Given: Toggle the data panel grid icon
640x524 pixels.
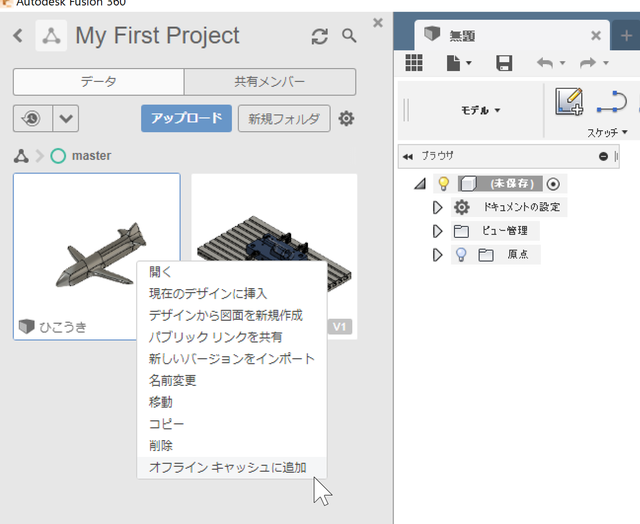Looking at the screenshot, I should (414, 63).
